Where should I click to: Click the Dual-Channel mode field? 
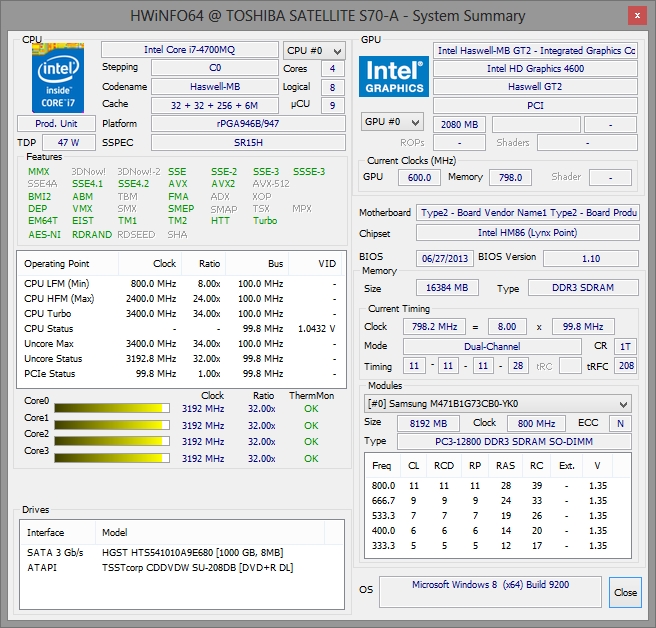click(x=492, y=346)
